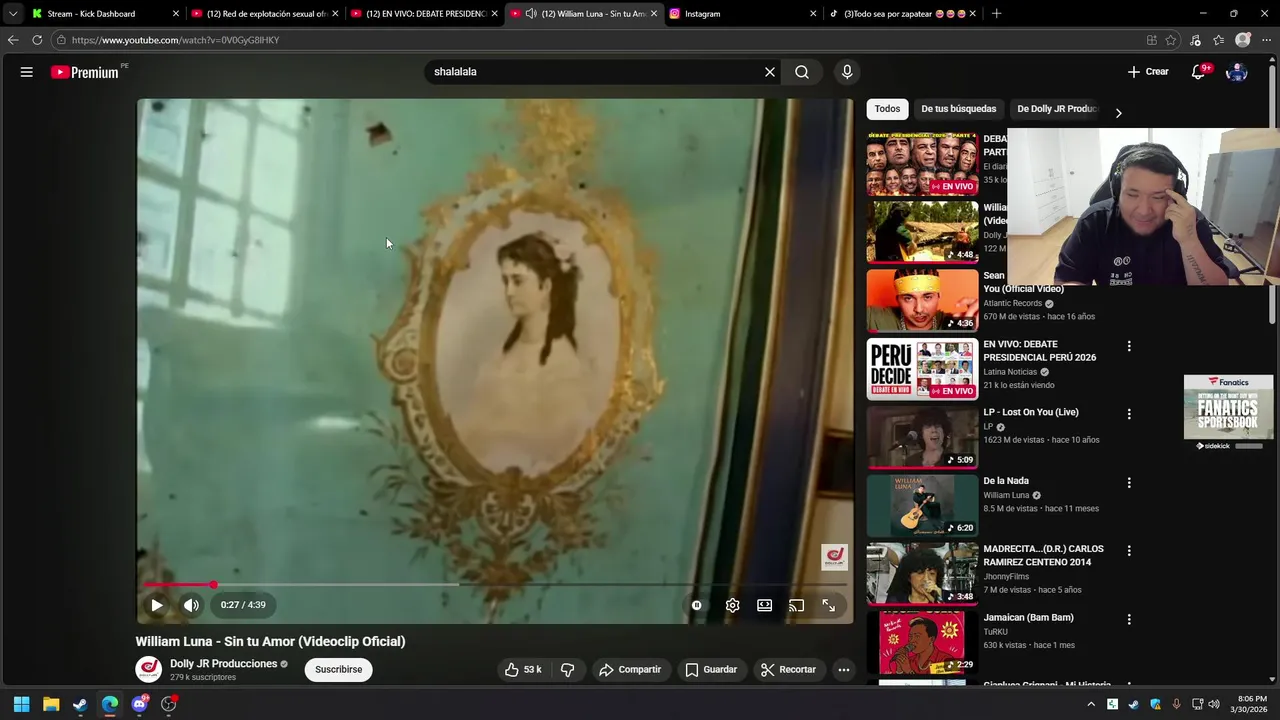Save video using Guardar button
1280x720 pixels.
[x=711, y=669]
